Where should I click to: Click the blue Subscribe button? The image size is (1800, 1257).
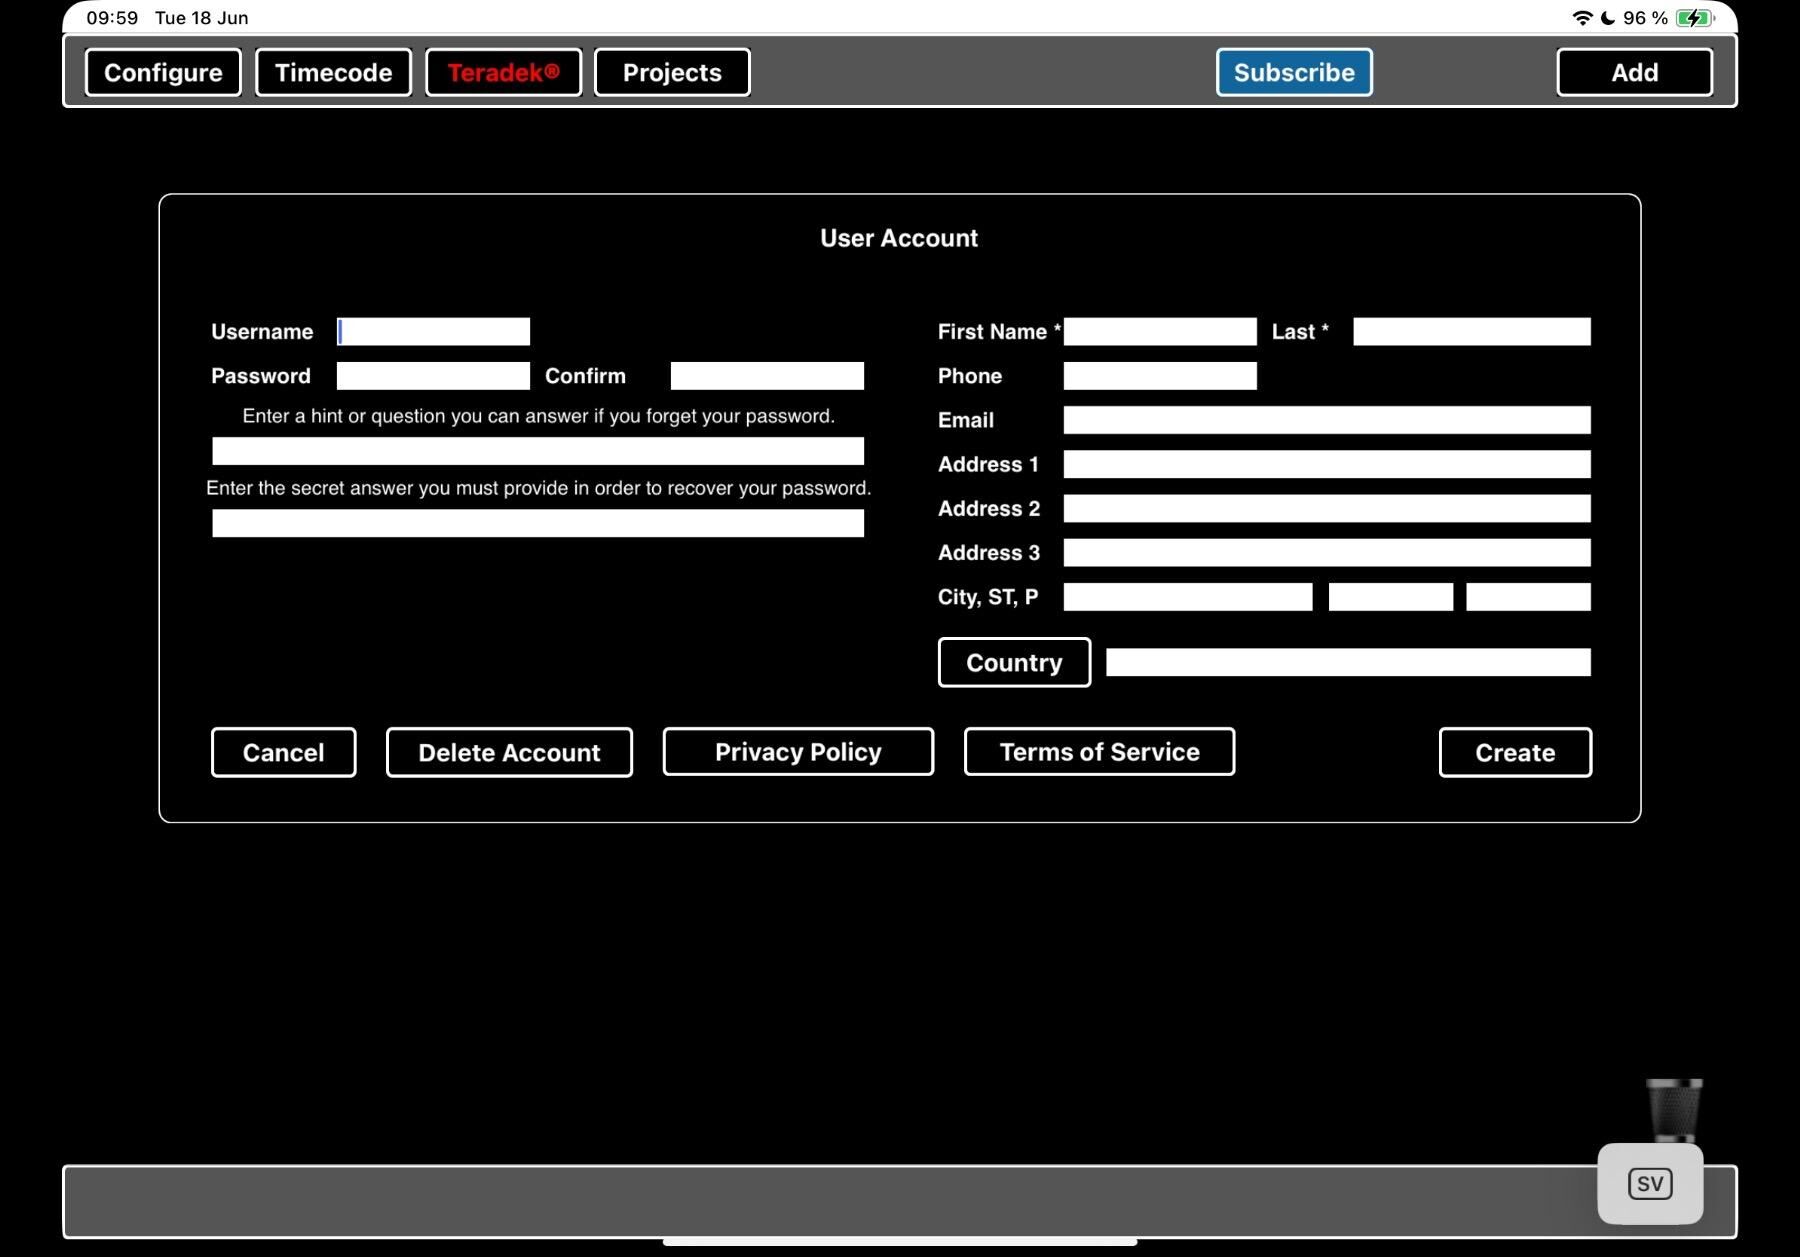[x=1294, y=72]
